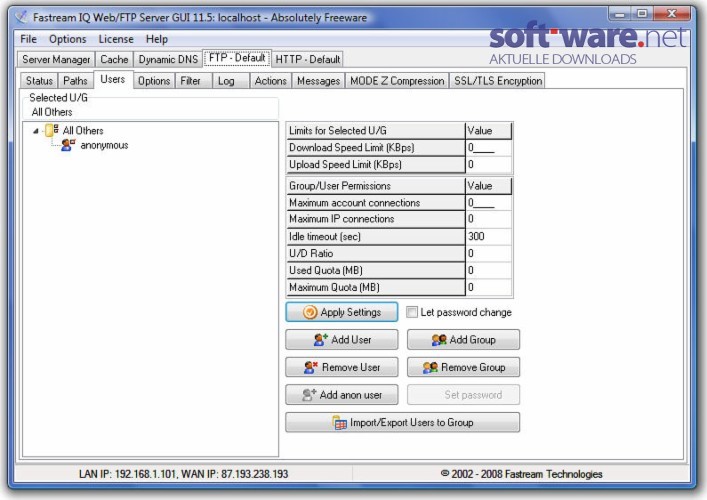
Task: Minimize the Fastream window
Action: click(x=620, y=14)
